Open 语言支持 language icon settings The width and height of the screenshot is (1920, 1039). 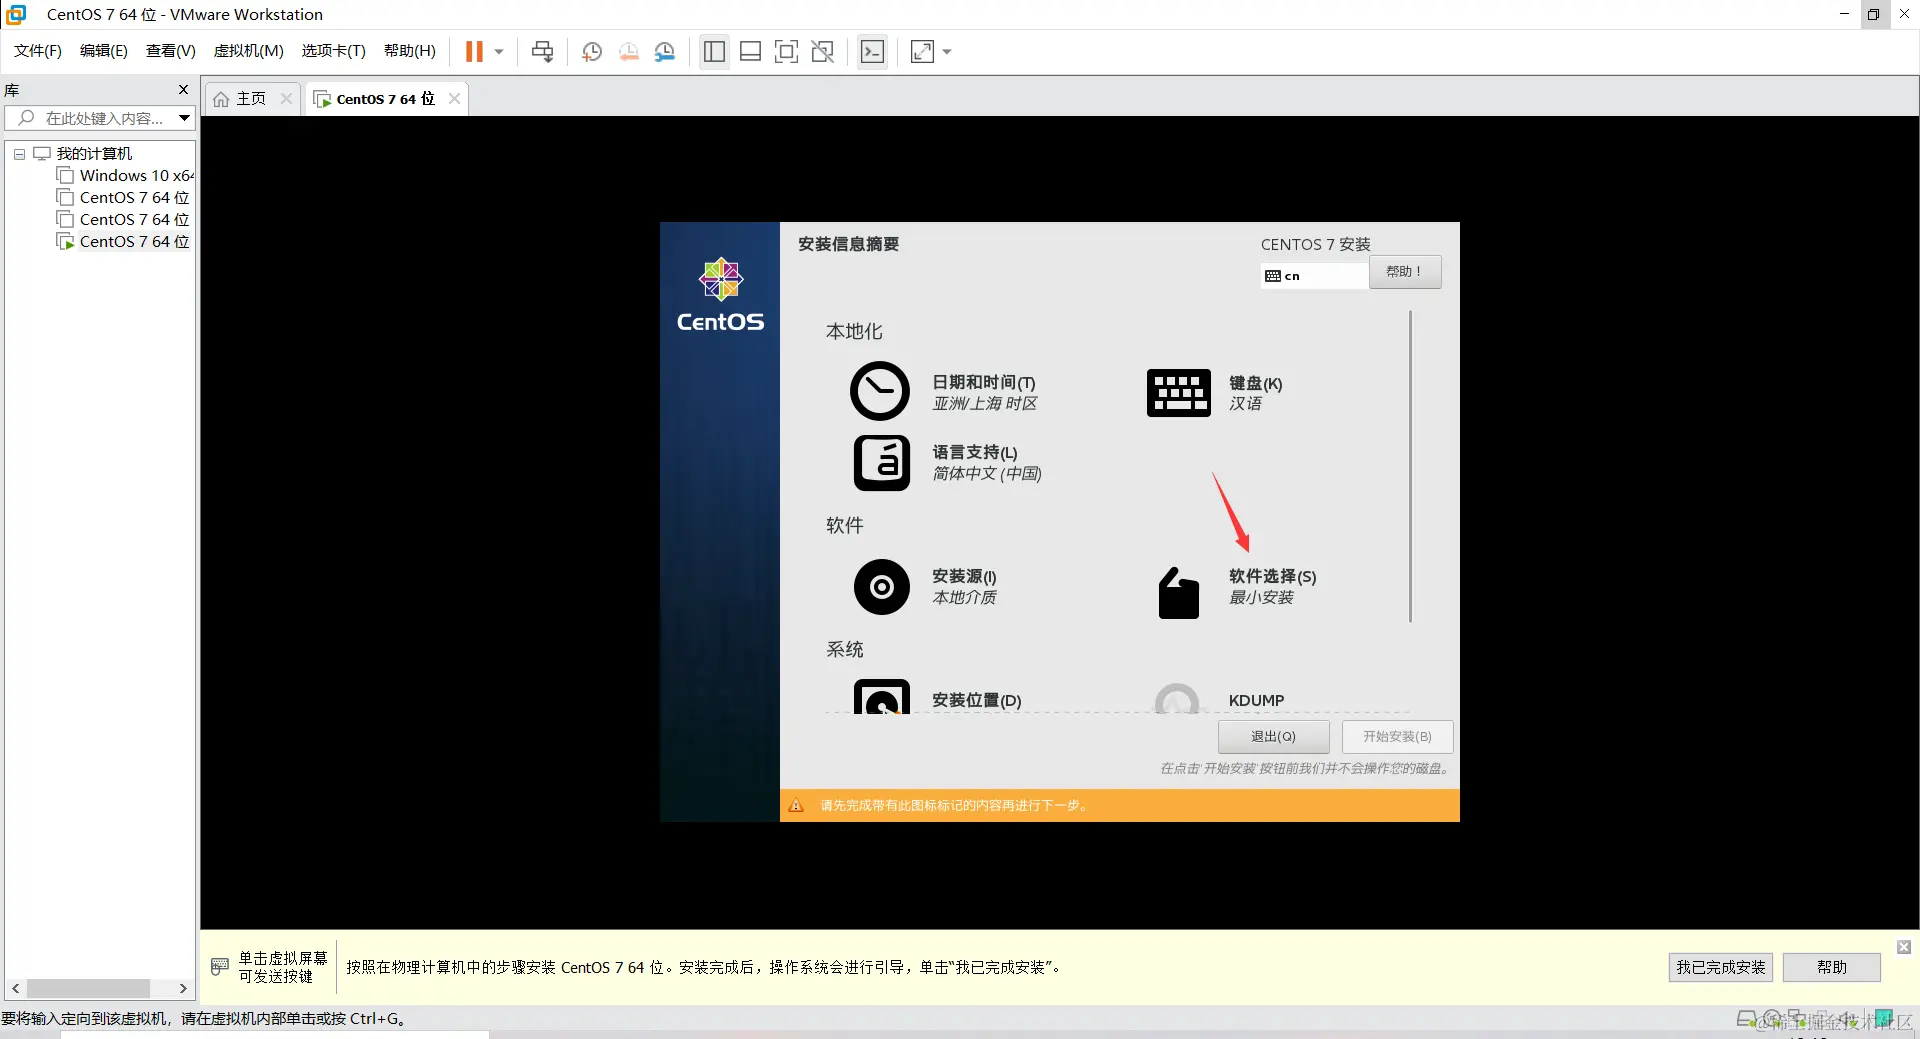pos(882,463)
